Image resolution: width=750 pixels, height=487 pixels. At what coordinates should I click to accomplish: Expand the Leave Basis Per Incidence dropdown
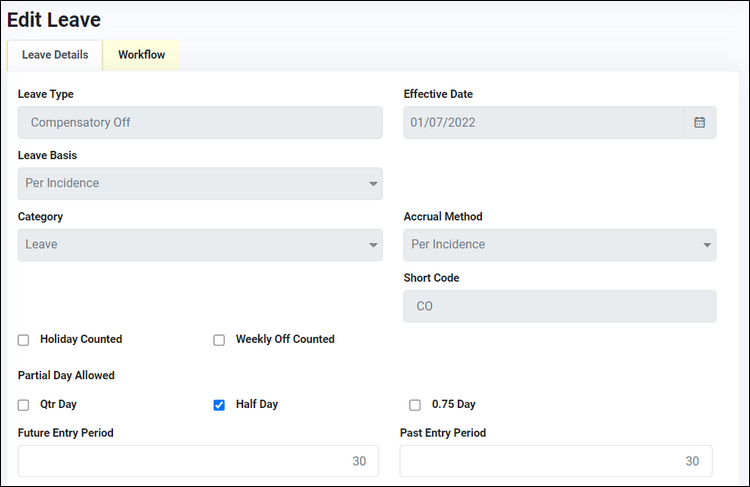click(200, 184)
